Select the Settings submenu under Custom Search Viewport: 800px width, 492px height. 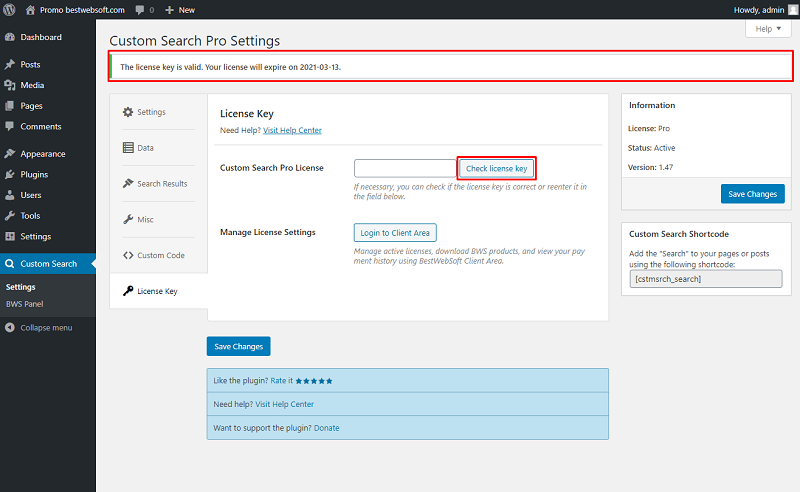pyautogui.click(x=20, y=287)
